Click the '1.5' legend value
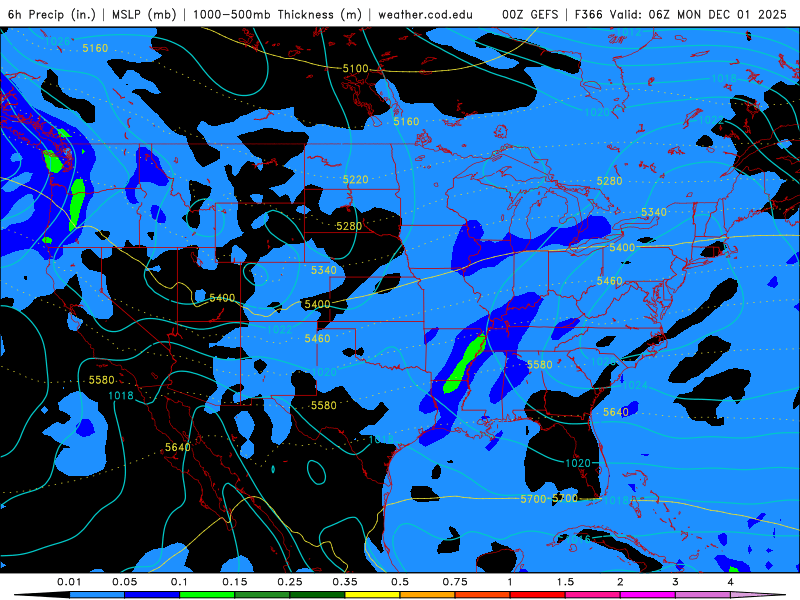 pyautogui.click(x=565, y=582)
